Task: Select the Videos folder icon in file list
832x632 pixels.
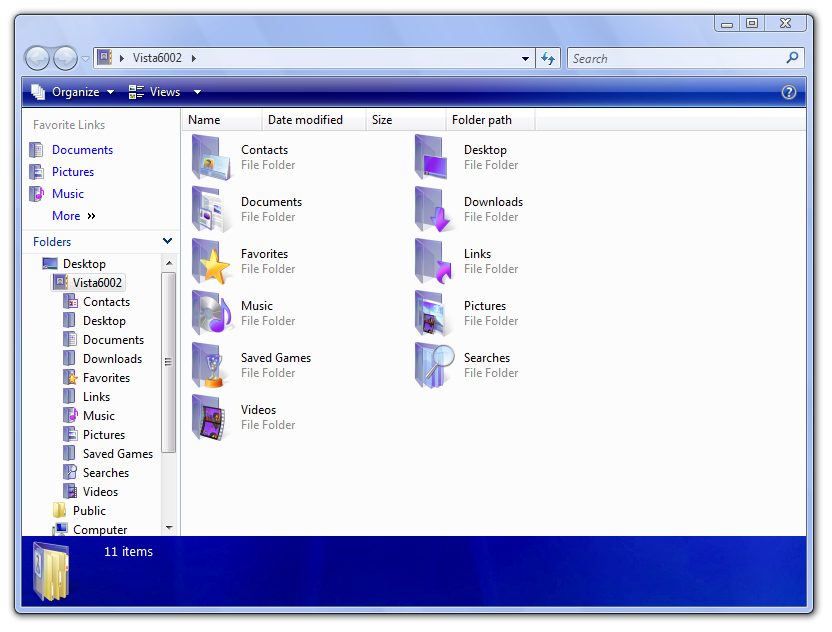Action: 212,417
